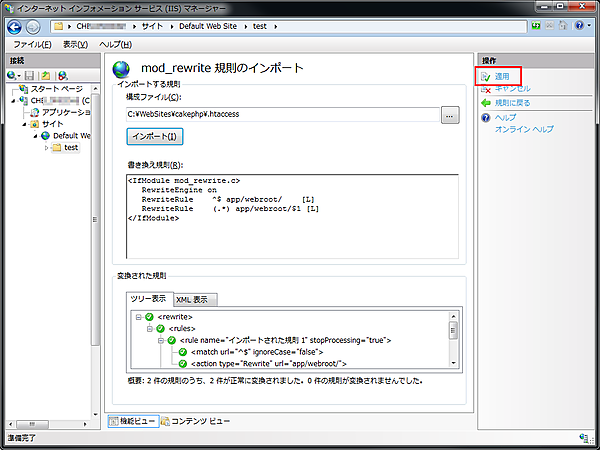
Task: Click the cancel (キャンセル) red X icon
Action: pos(486,89)
